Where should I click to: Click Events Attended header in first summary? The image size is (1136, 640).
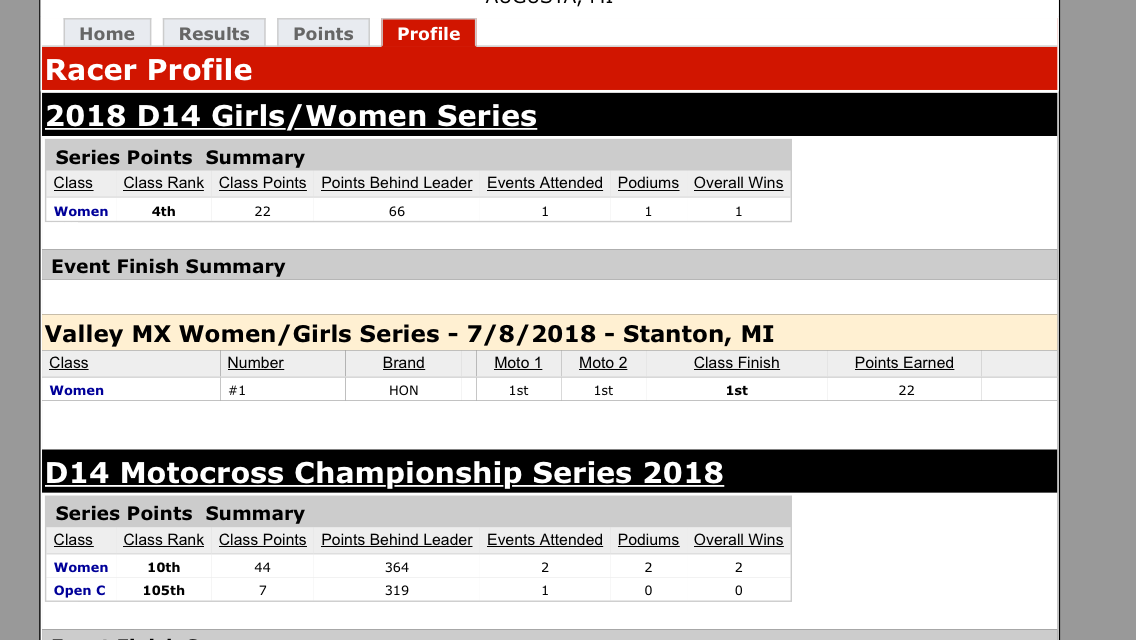[545, 183]
